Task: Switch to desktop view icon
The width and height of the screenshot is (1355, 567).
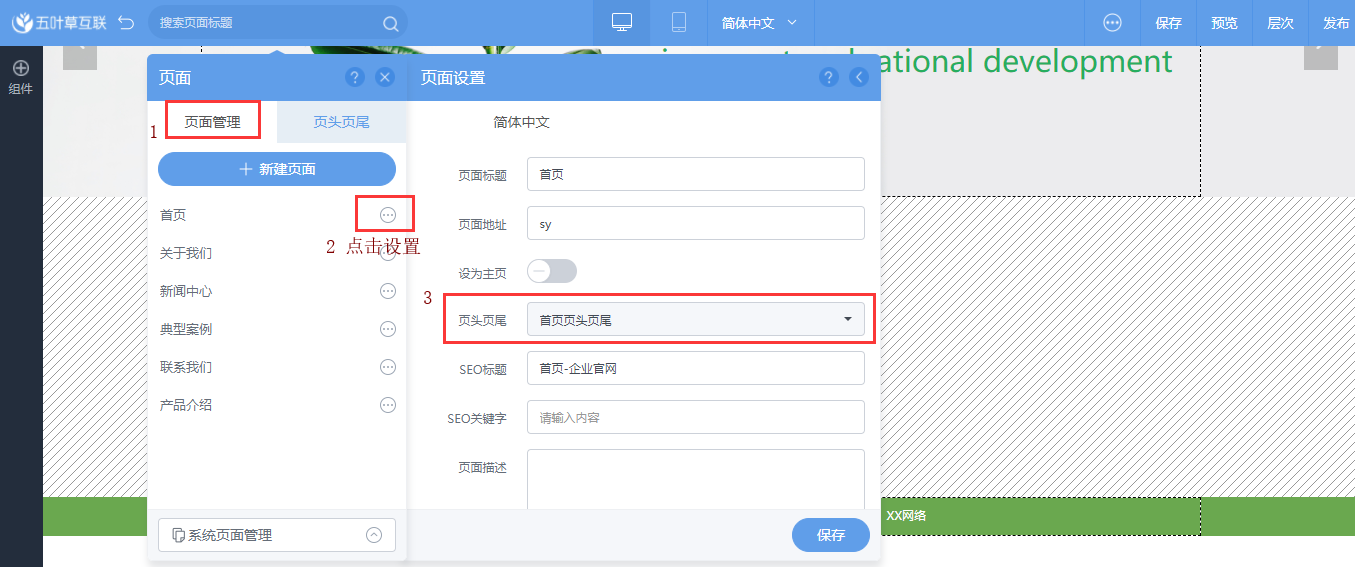Action: click(622, 23)
